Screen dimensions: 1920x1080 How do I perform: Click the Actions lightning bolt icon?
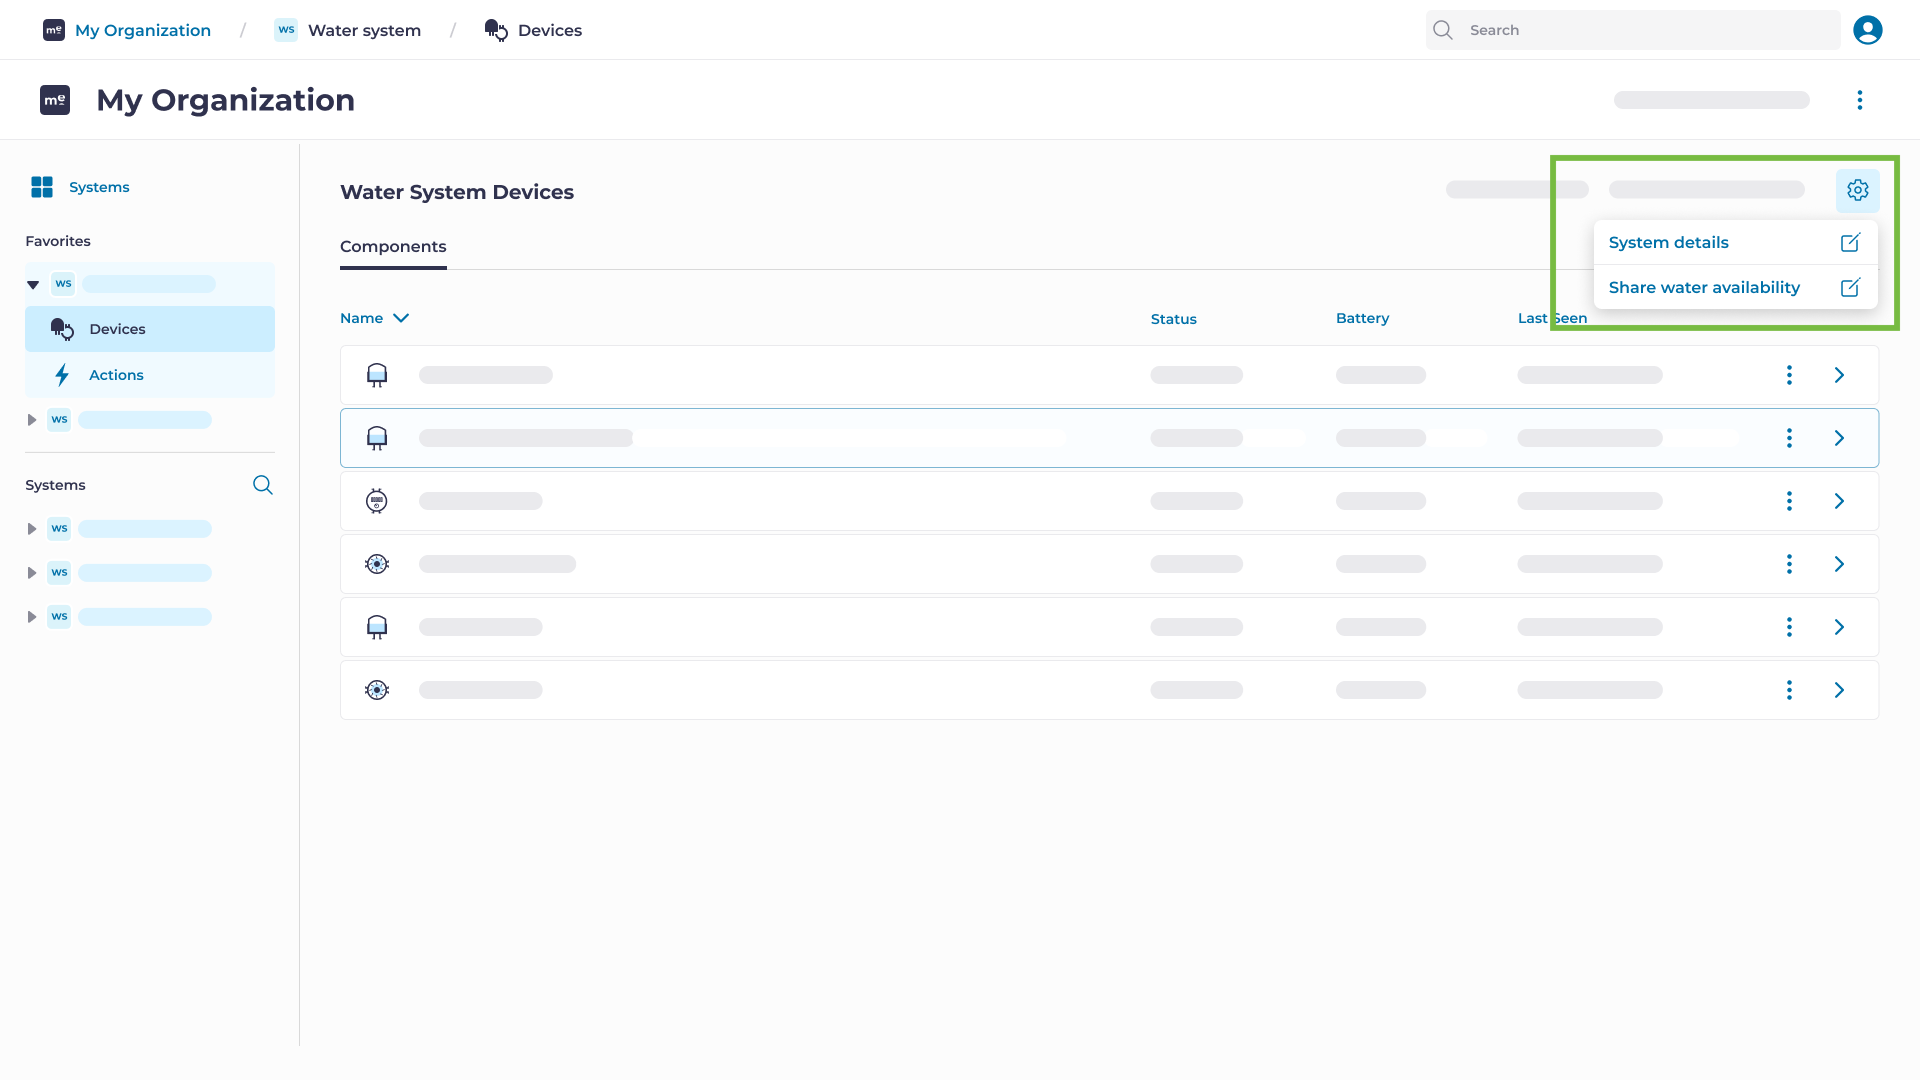pos(62,375)
